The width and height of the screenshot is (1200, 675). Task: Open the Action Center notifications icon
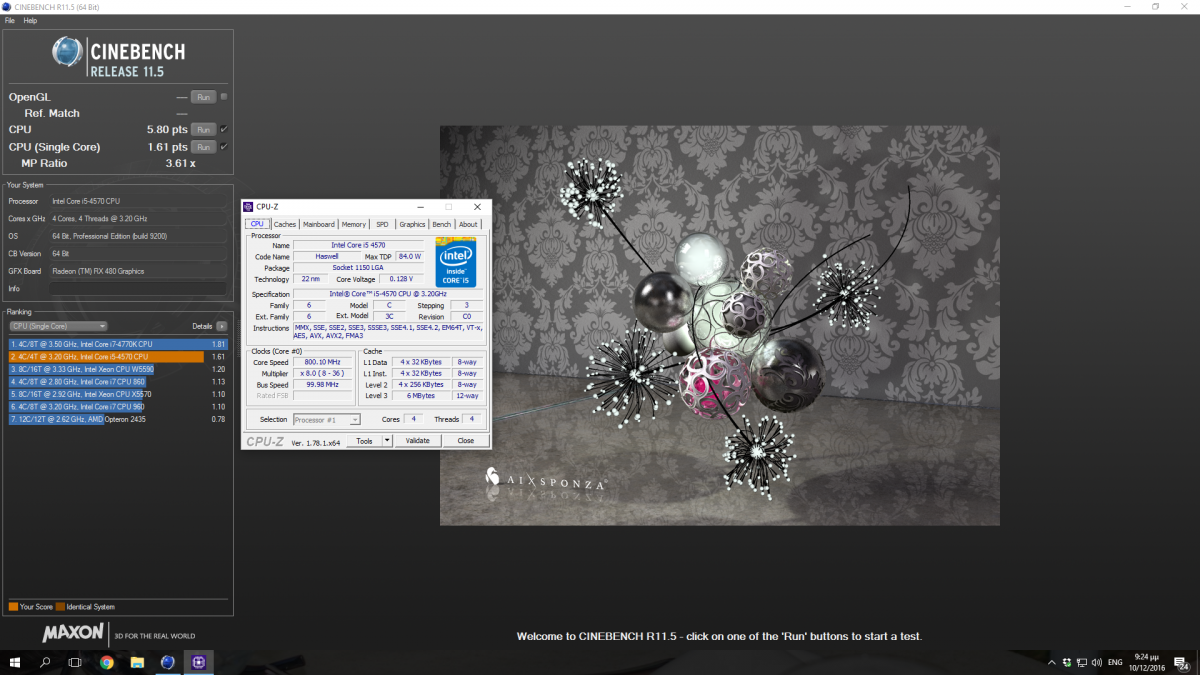pos(1183,662)
